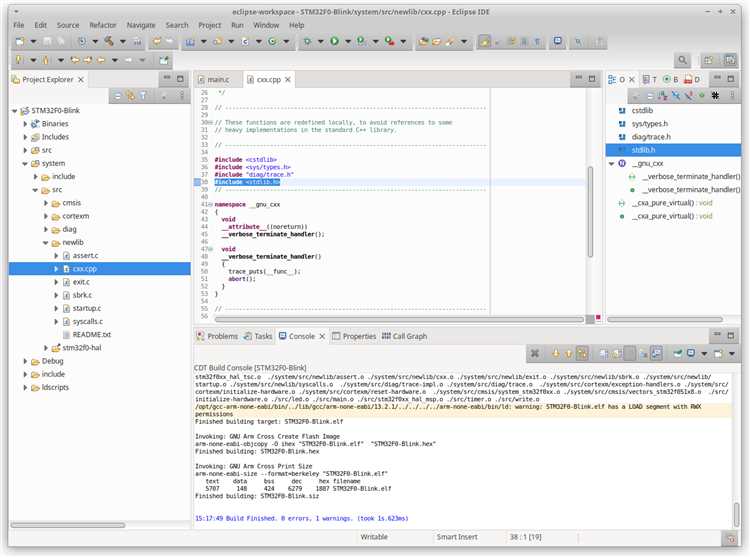This screenshot has height=557, width=750.
Task: Click the Build Finished message line
Action: 302,519
